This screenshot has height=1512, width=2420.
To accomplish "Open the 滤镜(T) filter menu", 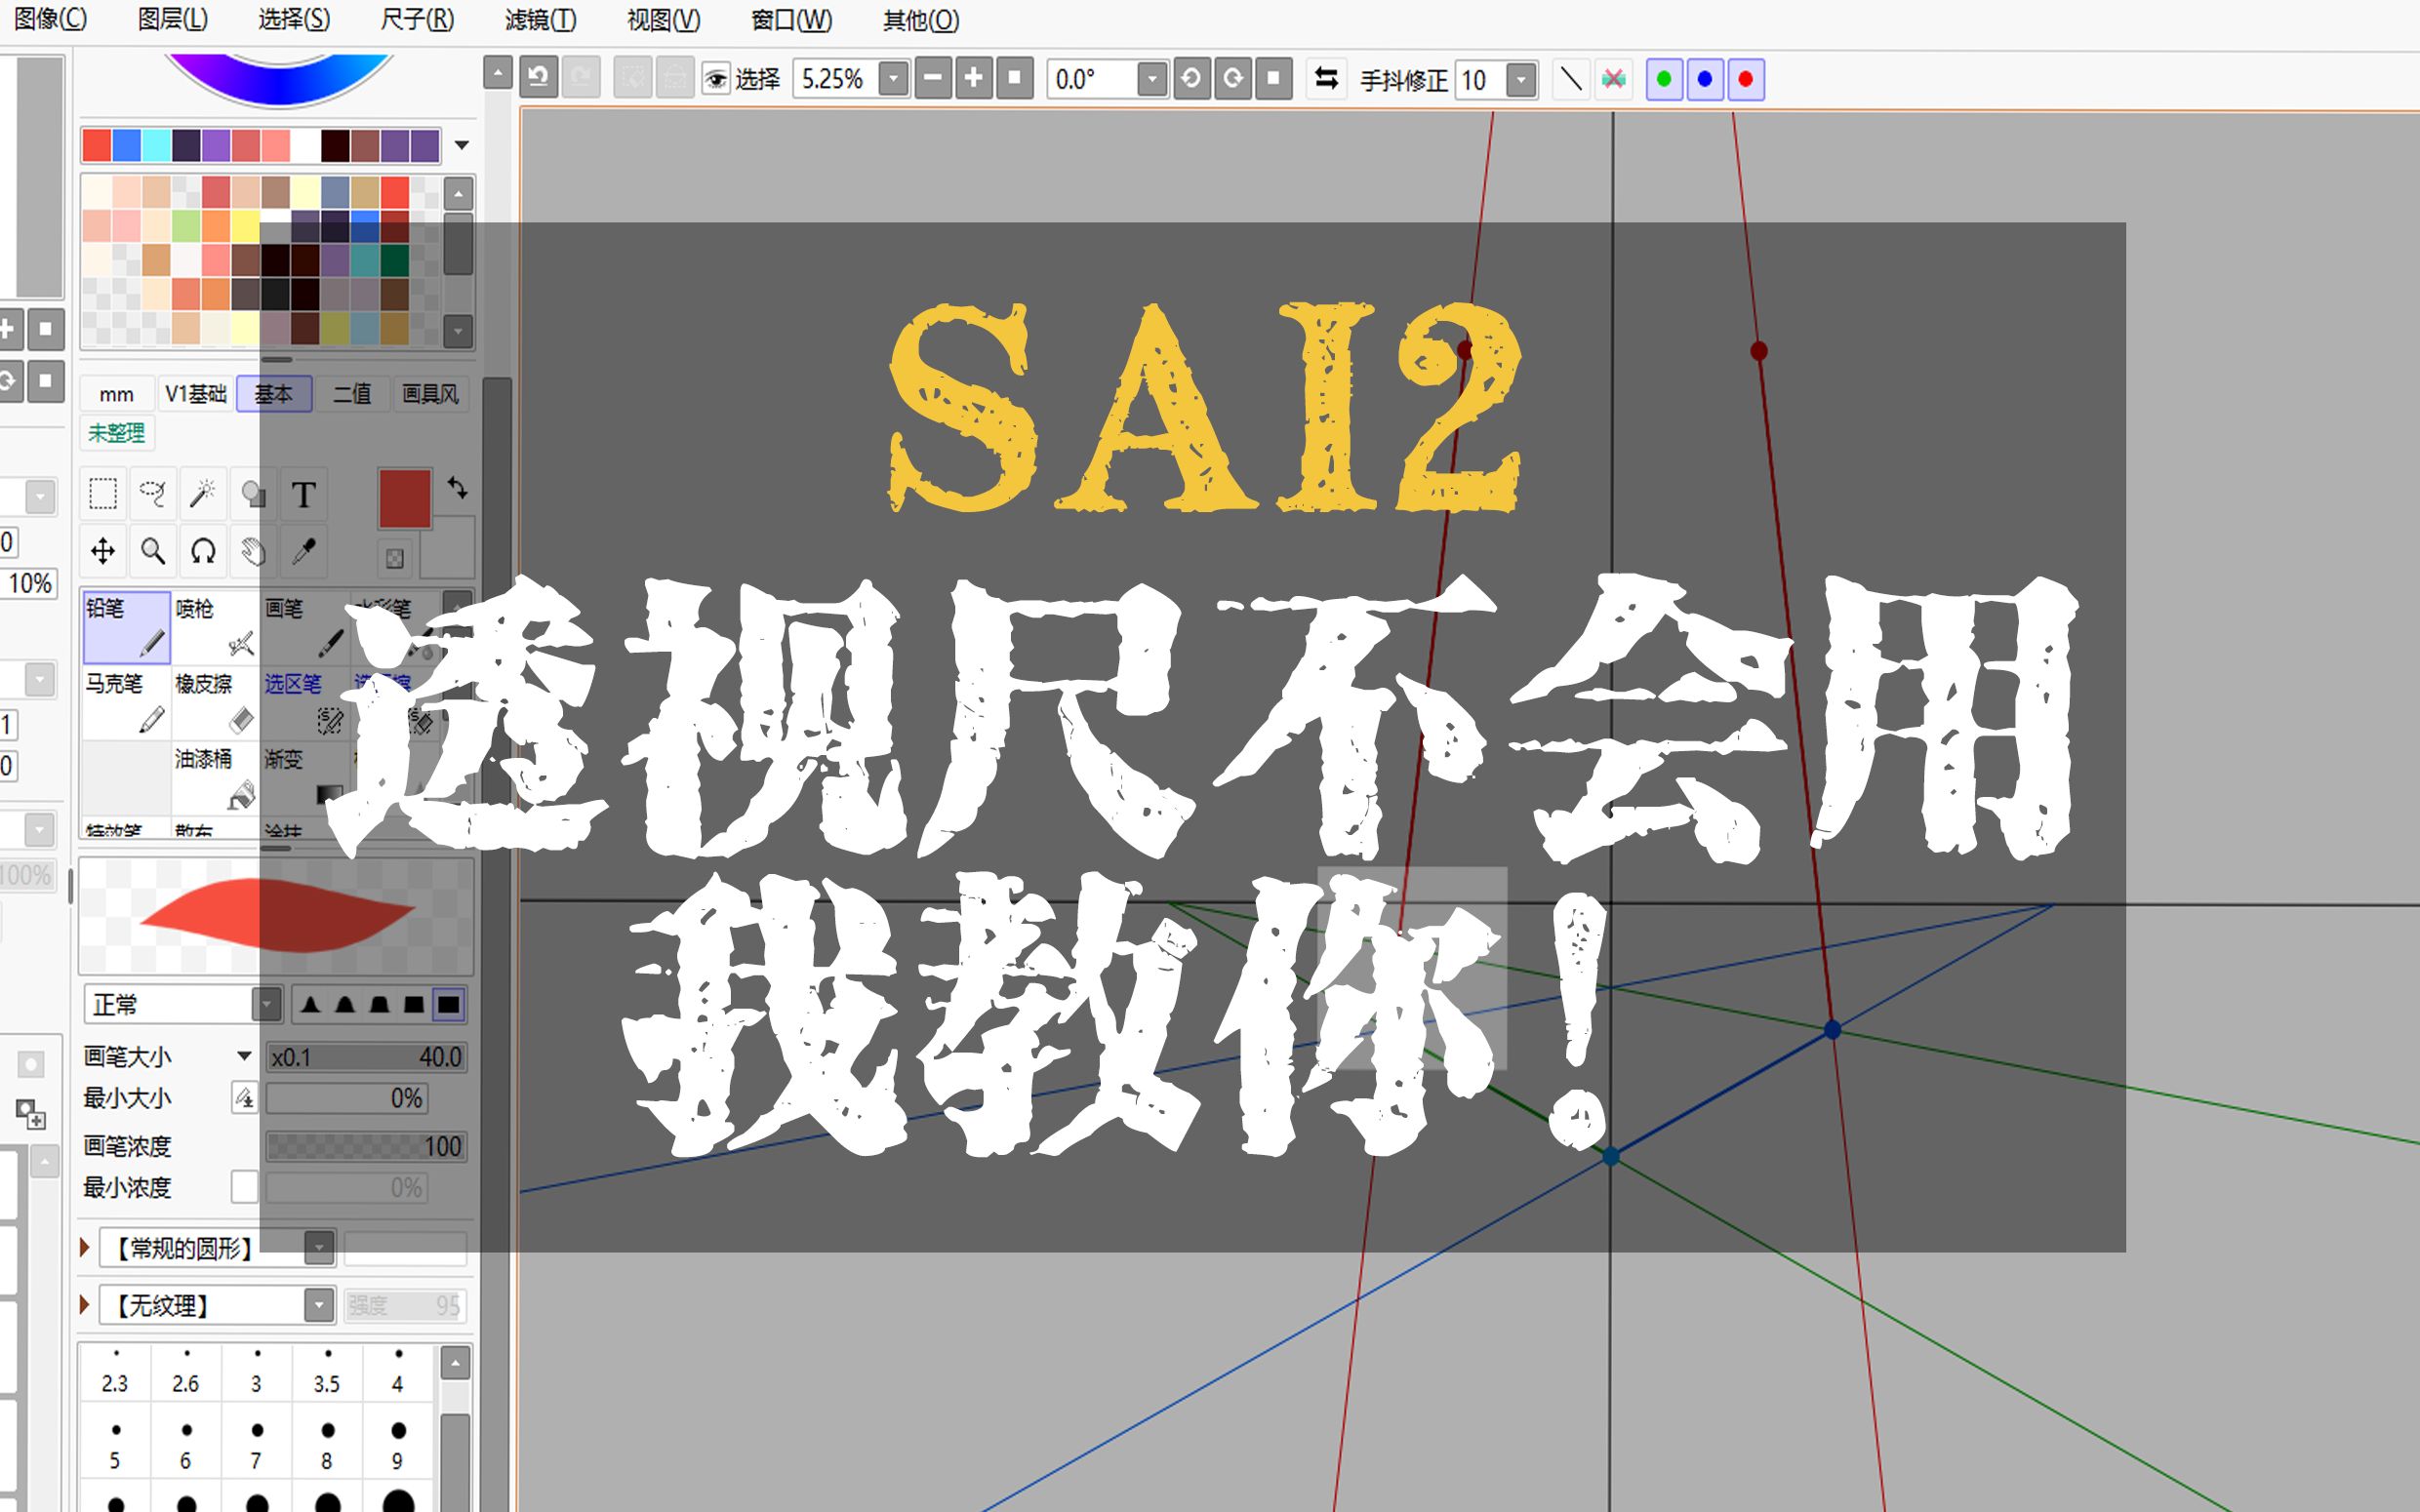I will 540,19.
